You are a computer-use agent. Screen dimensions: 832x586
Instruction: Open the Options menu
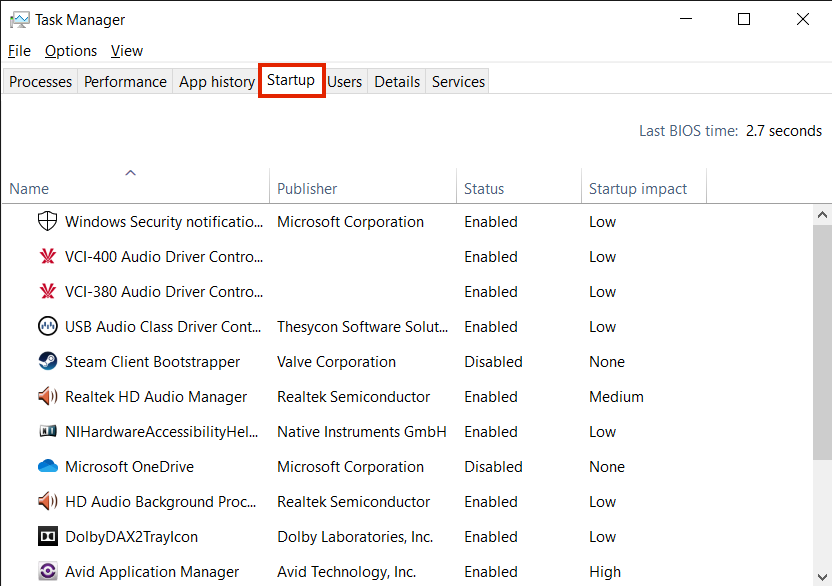[x=71, y=51]
